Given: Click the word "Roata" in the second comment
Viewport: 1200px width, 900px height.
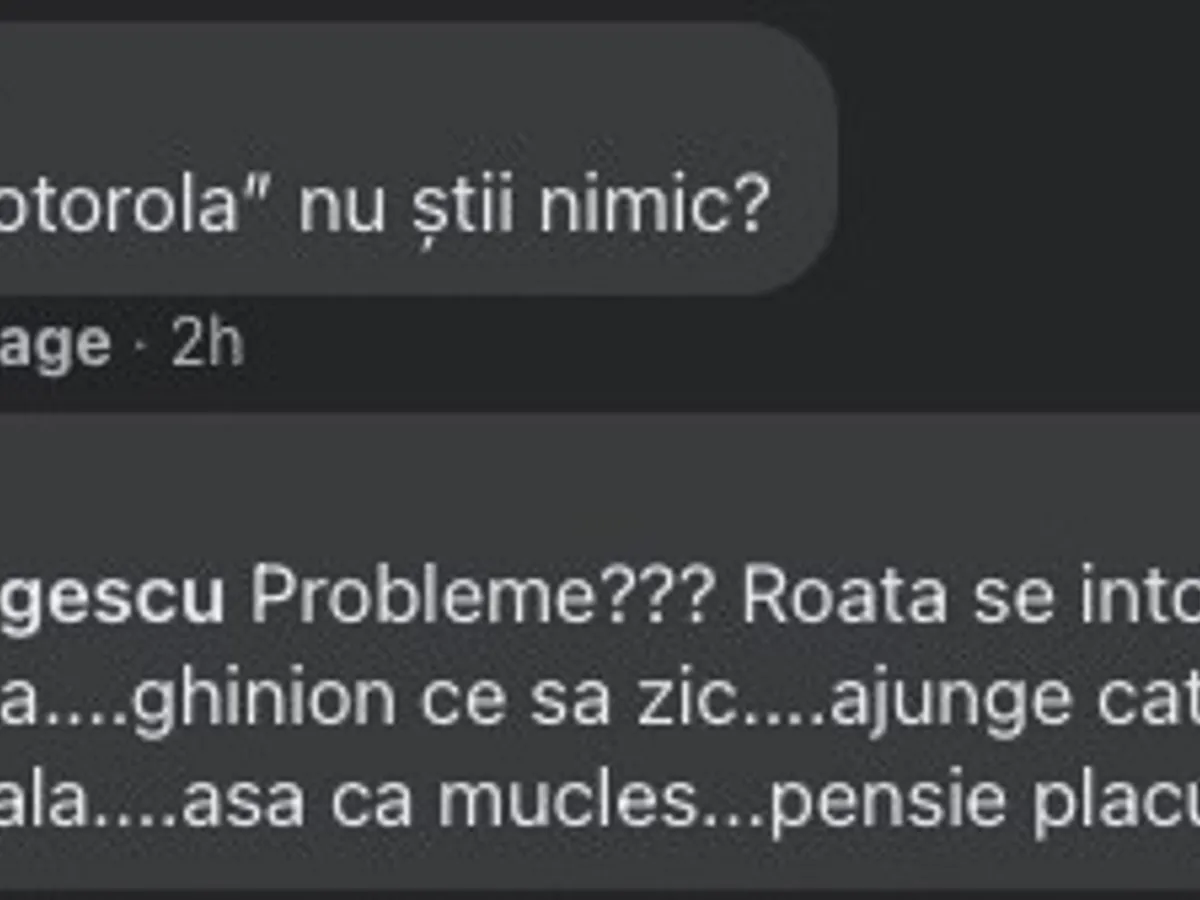Looking at the screenshot, I should click(x=844, y=598).
